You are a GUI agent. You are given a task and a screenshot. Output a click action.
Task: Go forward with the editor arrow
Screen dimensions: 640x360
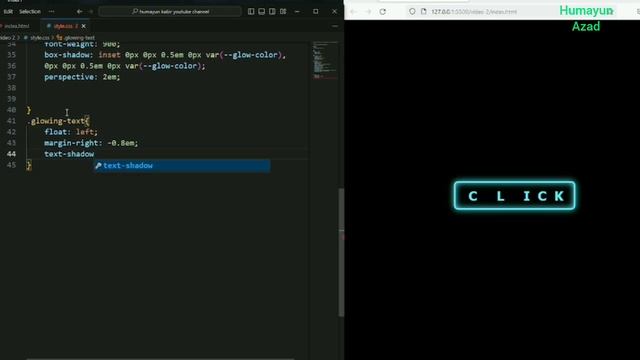(x=91, y=11)
